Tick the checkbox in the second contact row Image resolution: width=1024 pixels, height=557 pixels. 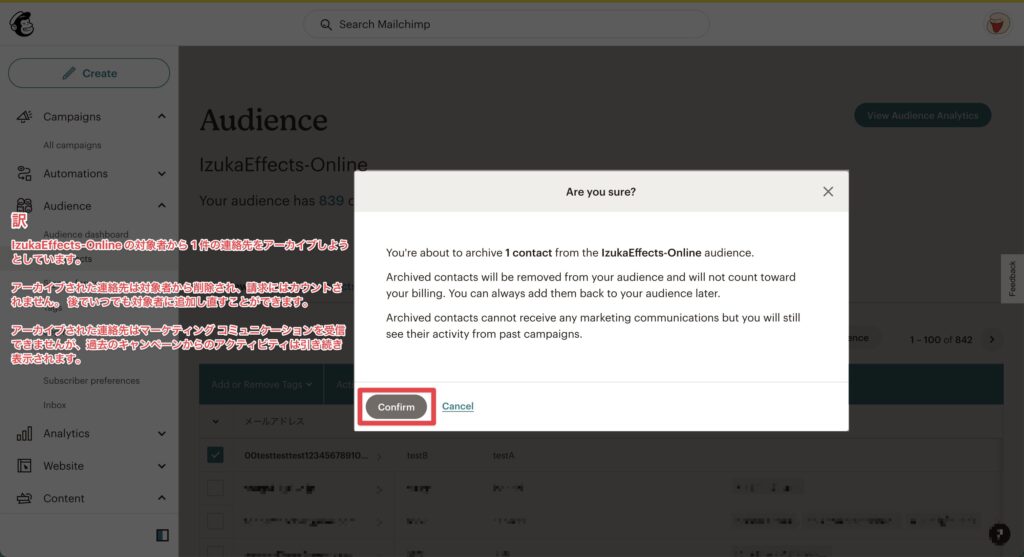pyautogui.click(x=216, y=488)
